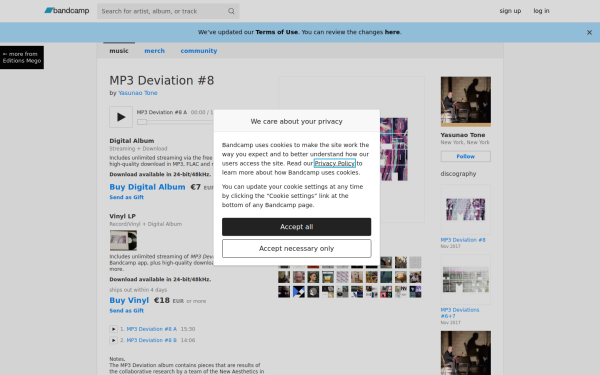
Task: Switch to the merch tab
Action: click(155, 51)
